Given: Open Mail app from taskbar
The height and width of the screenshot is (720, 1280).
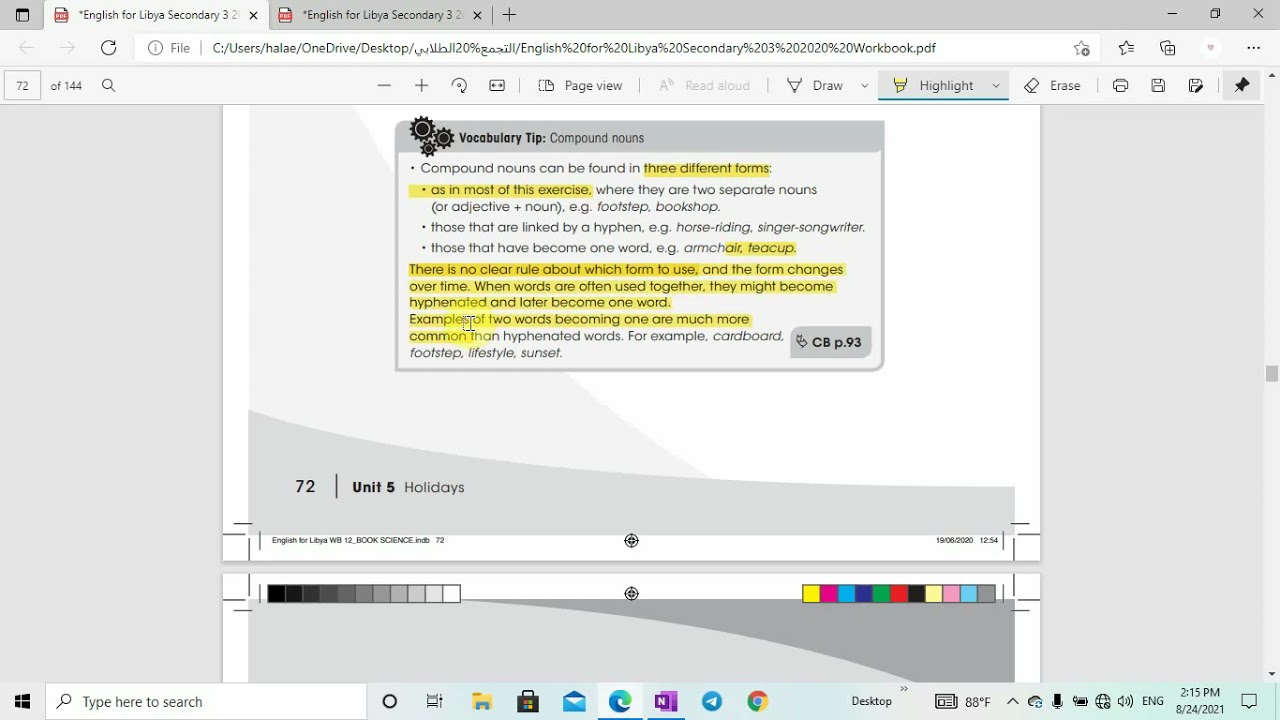Looking at the screenshot, I should [574, 702].
